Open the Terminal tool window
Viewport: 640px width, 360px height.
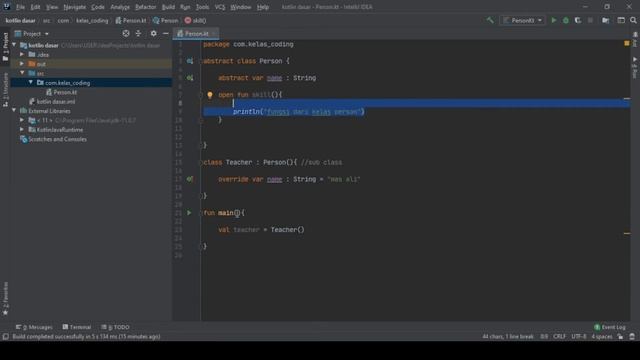coord(77,327)
